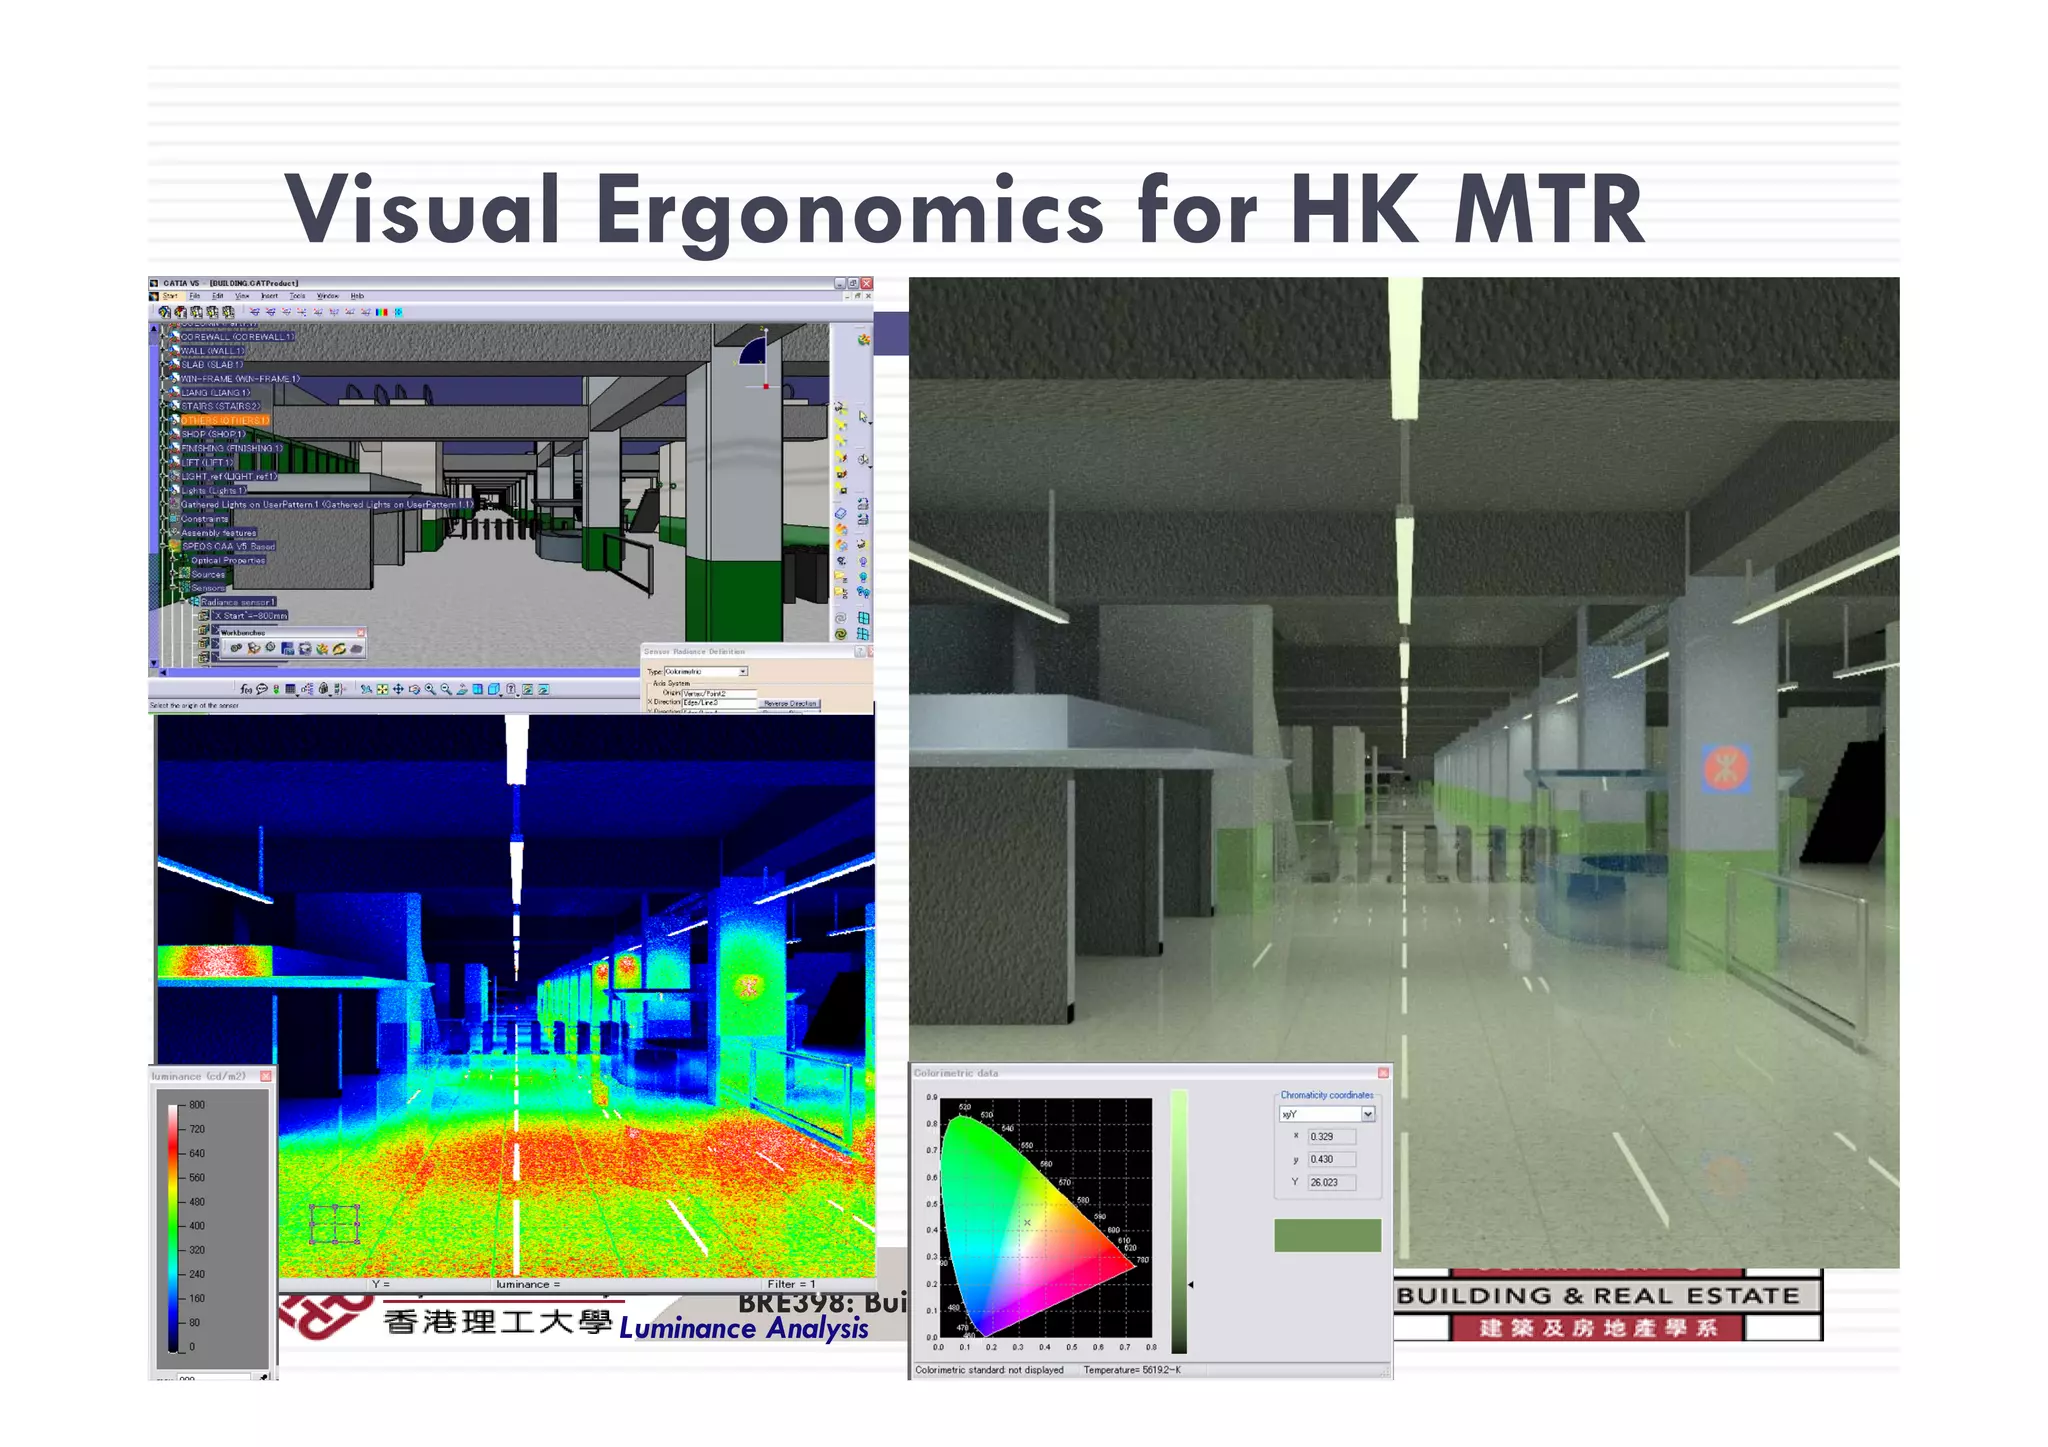This screenshot has width=2048, height=1447.
Task: Click the Origin field in Sensor Radiance Definition
Action: click(720, 693)
